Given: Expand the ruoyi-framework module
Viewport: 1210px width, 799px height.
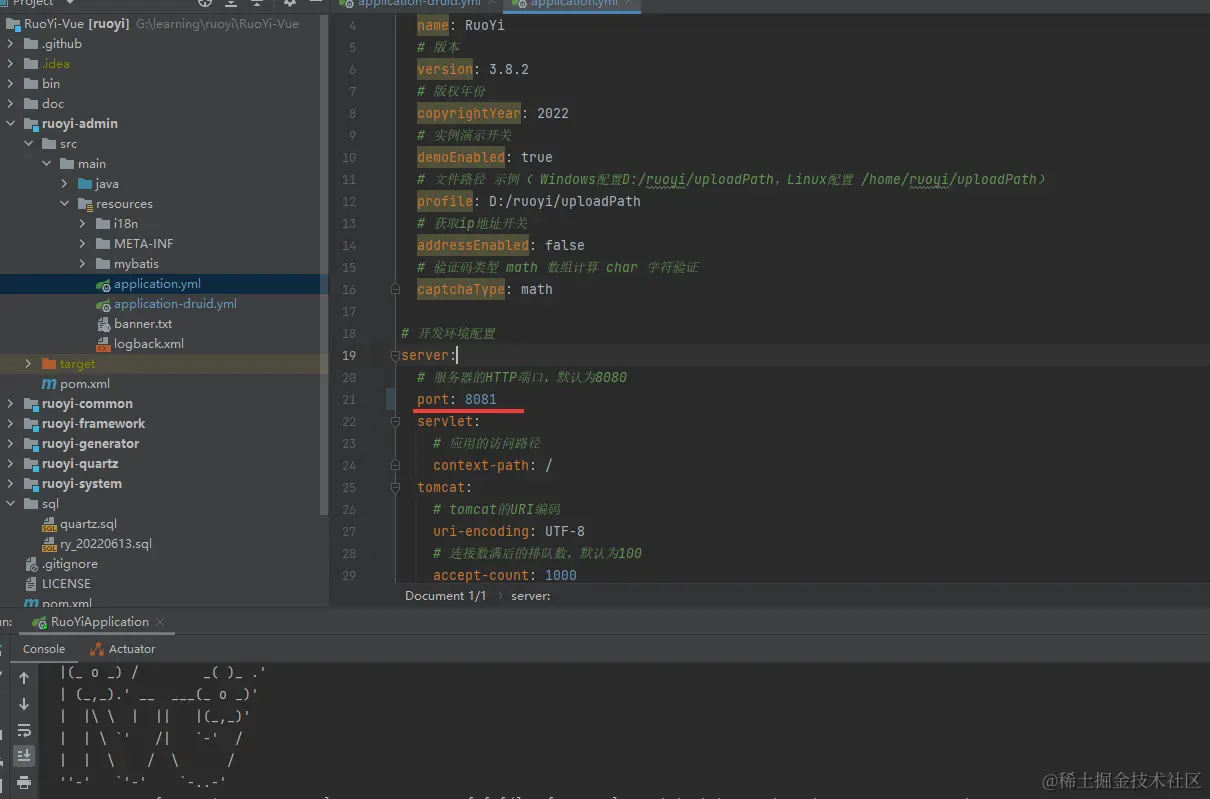Looking at the screenshot, I should [x=10, y=424].
